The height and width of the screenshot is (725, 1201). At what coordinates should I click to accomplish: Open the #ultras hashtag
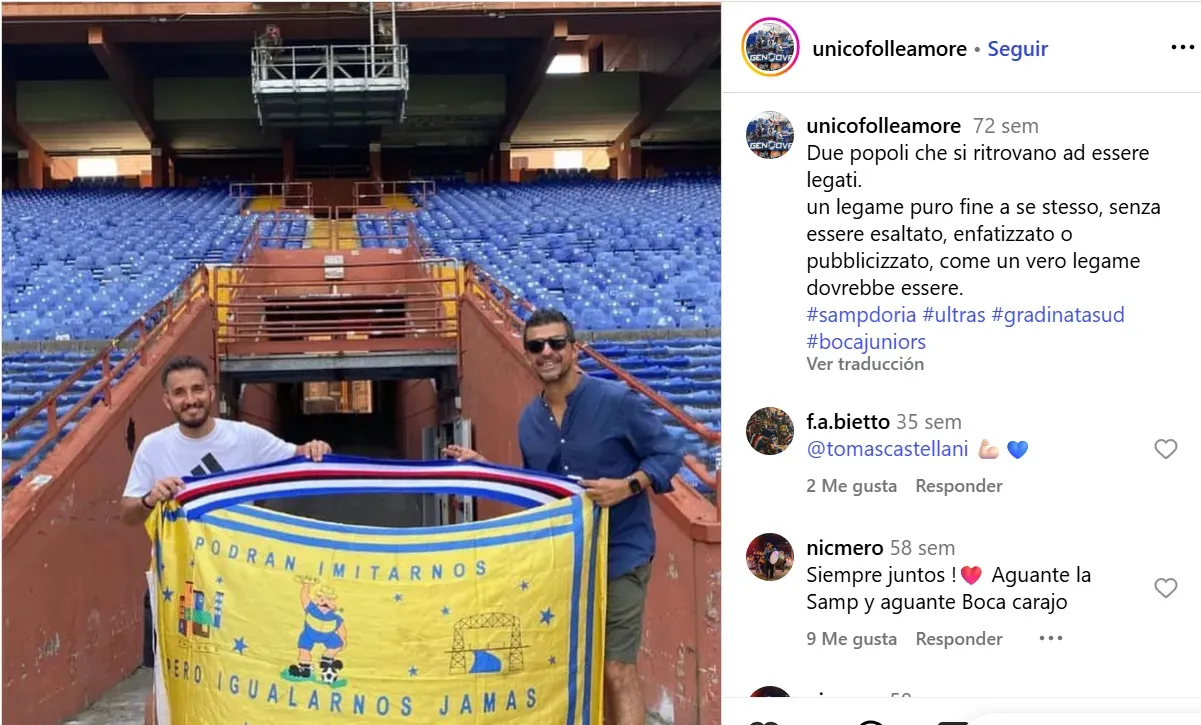[x=954, y=315]
